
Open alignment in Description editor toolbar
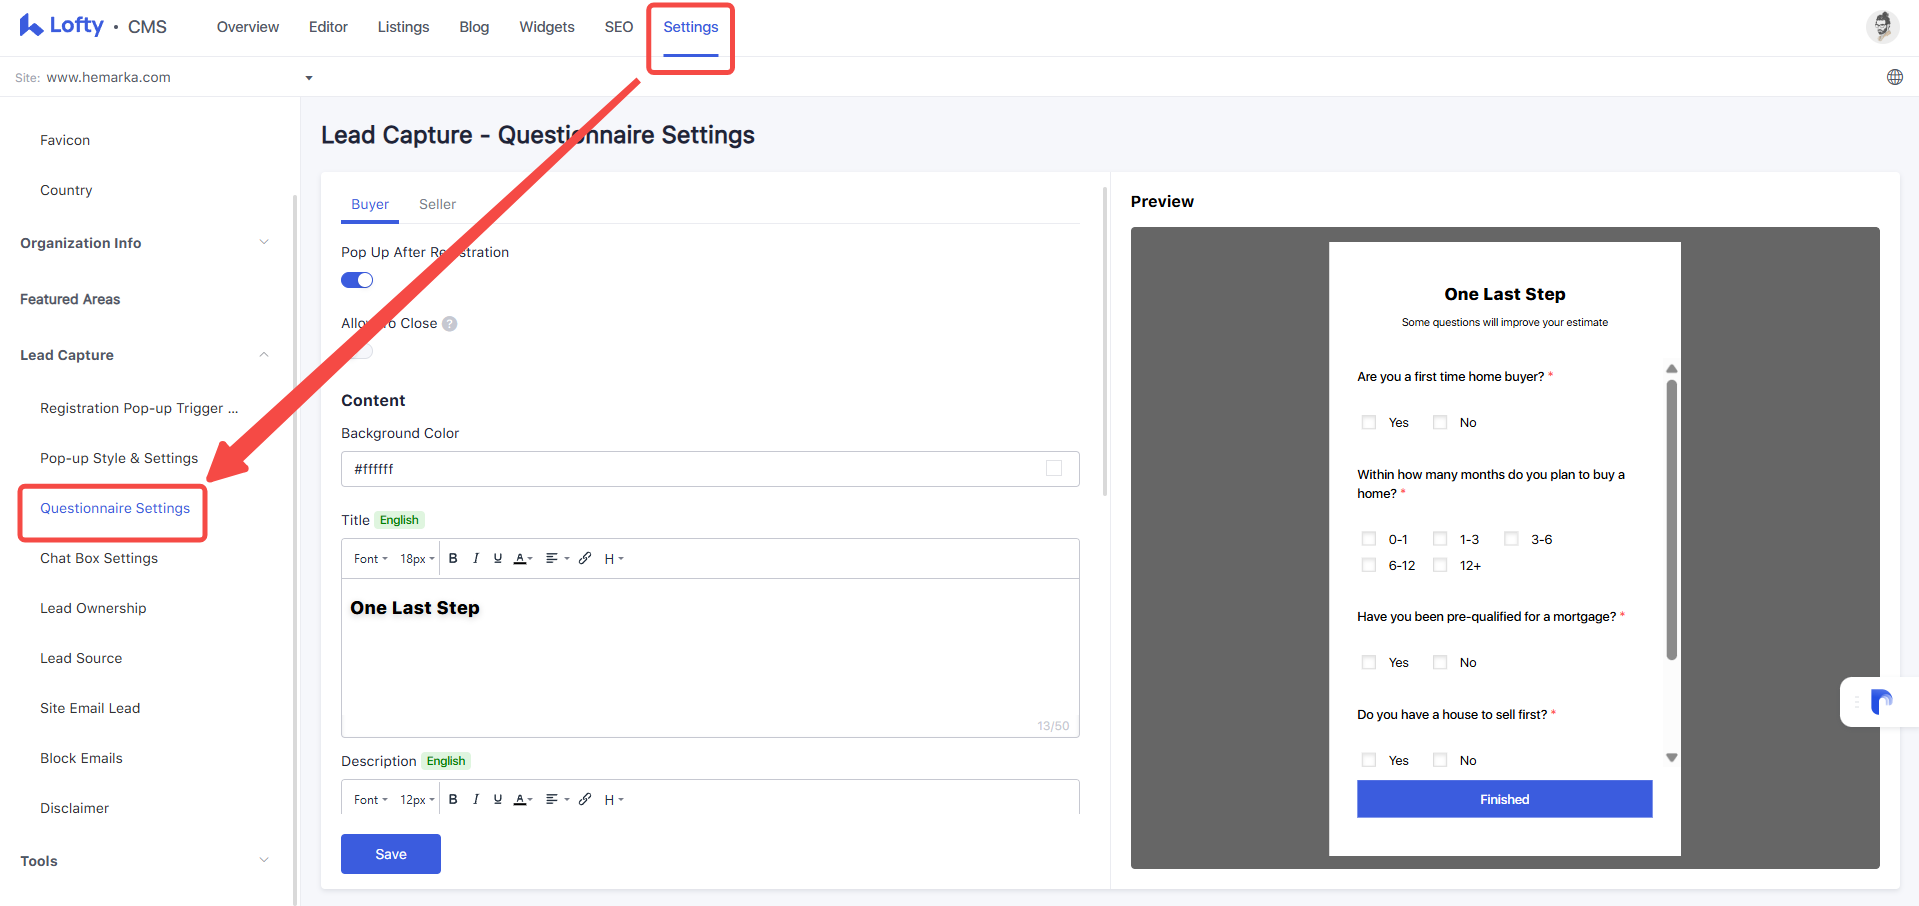coord(556,799)
